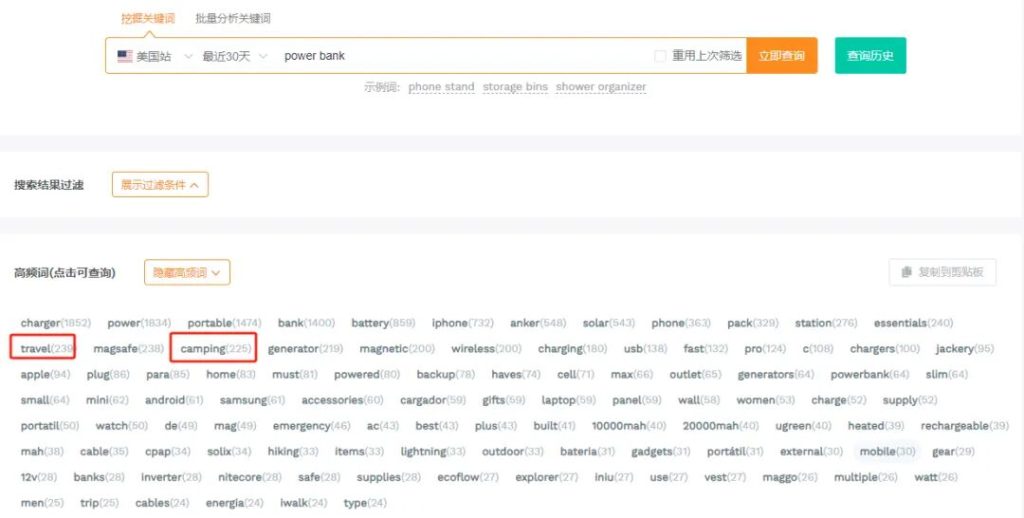Viewport: 1024px width, 518px height.
Task: Query the 'charger' high-frequency word
Action: click(x=40, y=323)
